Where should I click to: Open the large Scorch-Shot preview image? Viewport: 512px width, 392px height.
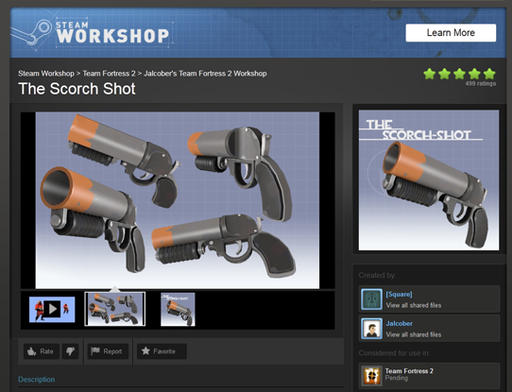[x=429, y=180]
